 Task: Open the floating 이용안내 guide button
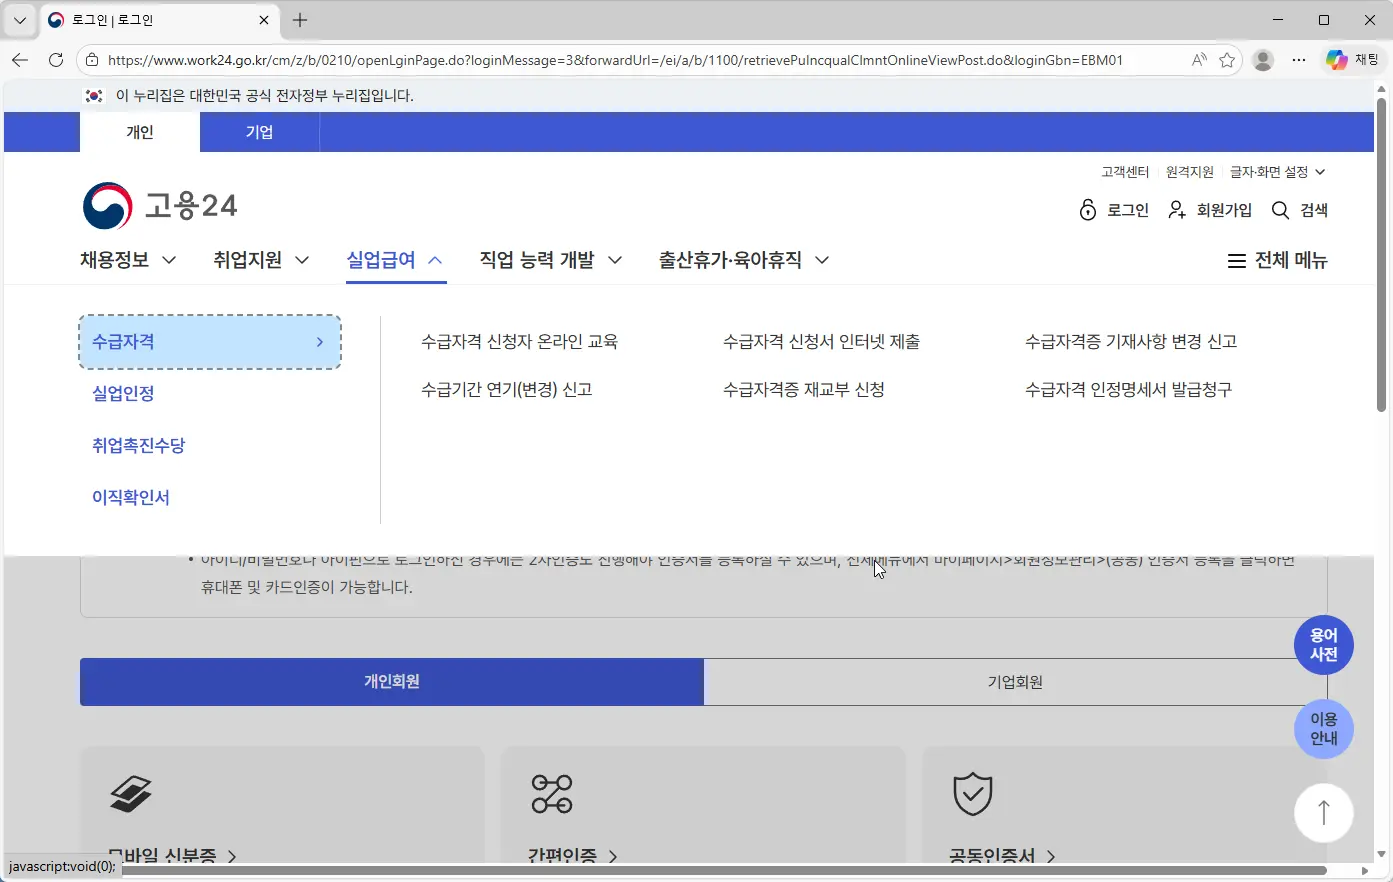[1323, 729]
